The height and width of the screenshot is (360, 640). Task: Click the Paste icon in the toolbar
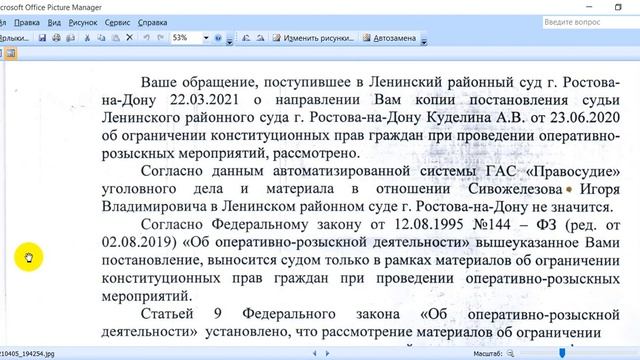116,38
